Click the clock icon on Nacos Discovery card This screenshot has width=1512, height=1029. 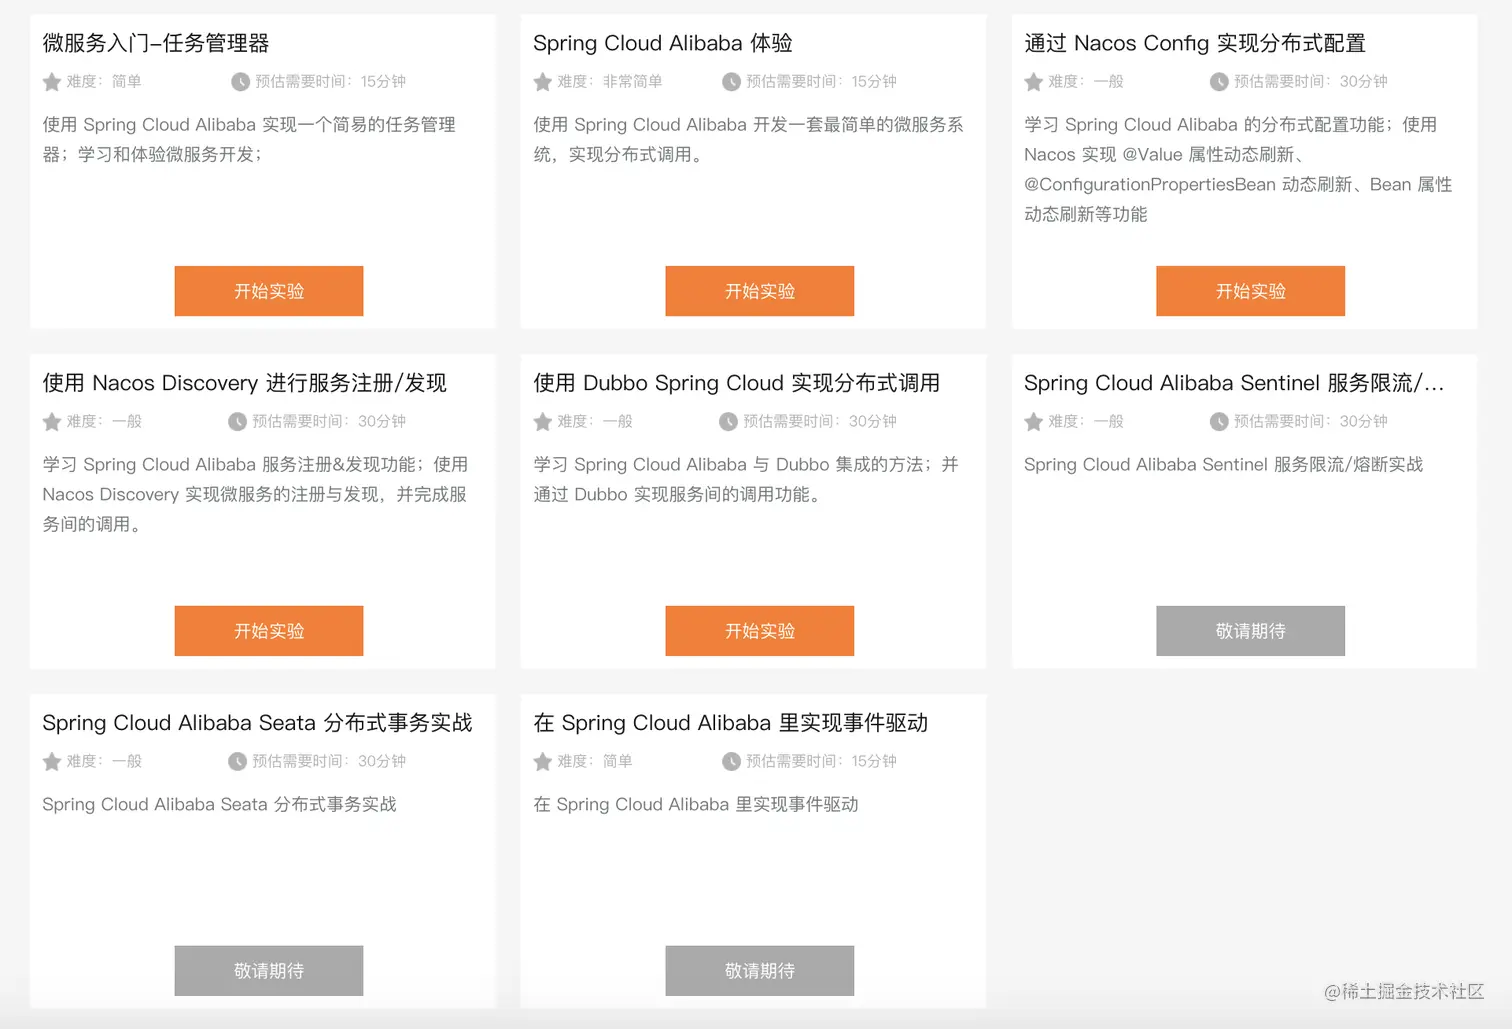pyautogui.click(x=237, y=422)
